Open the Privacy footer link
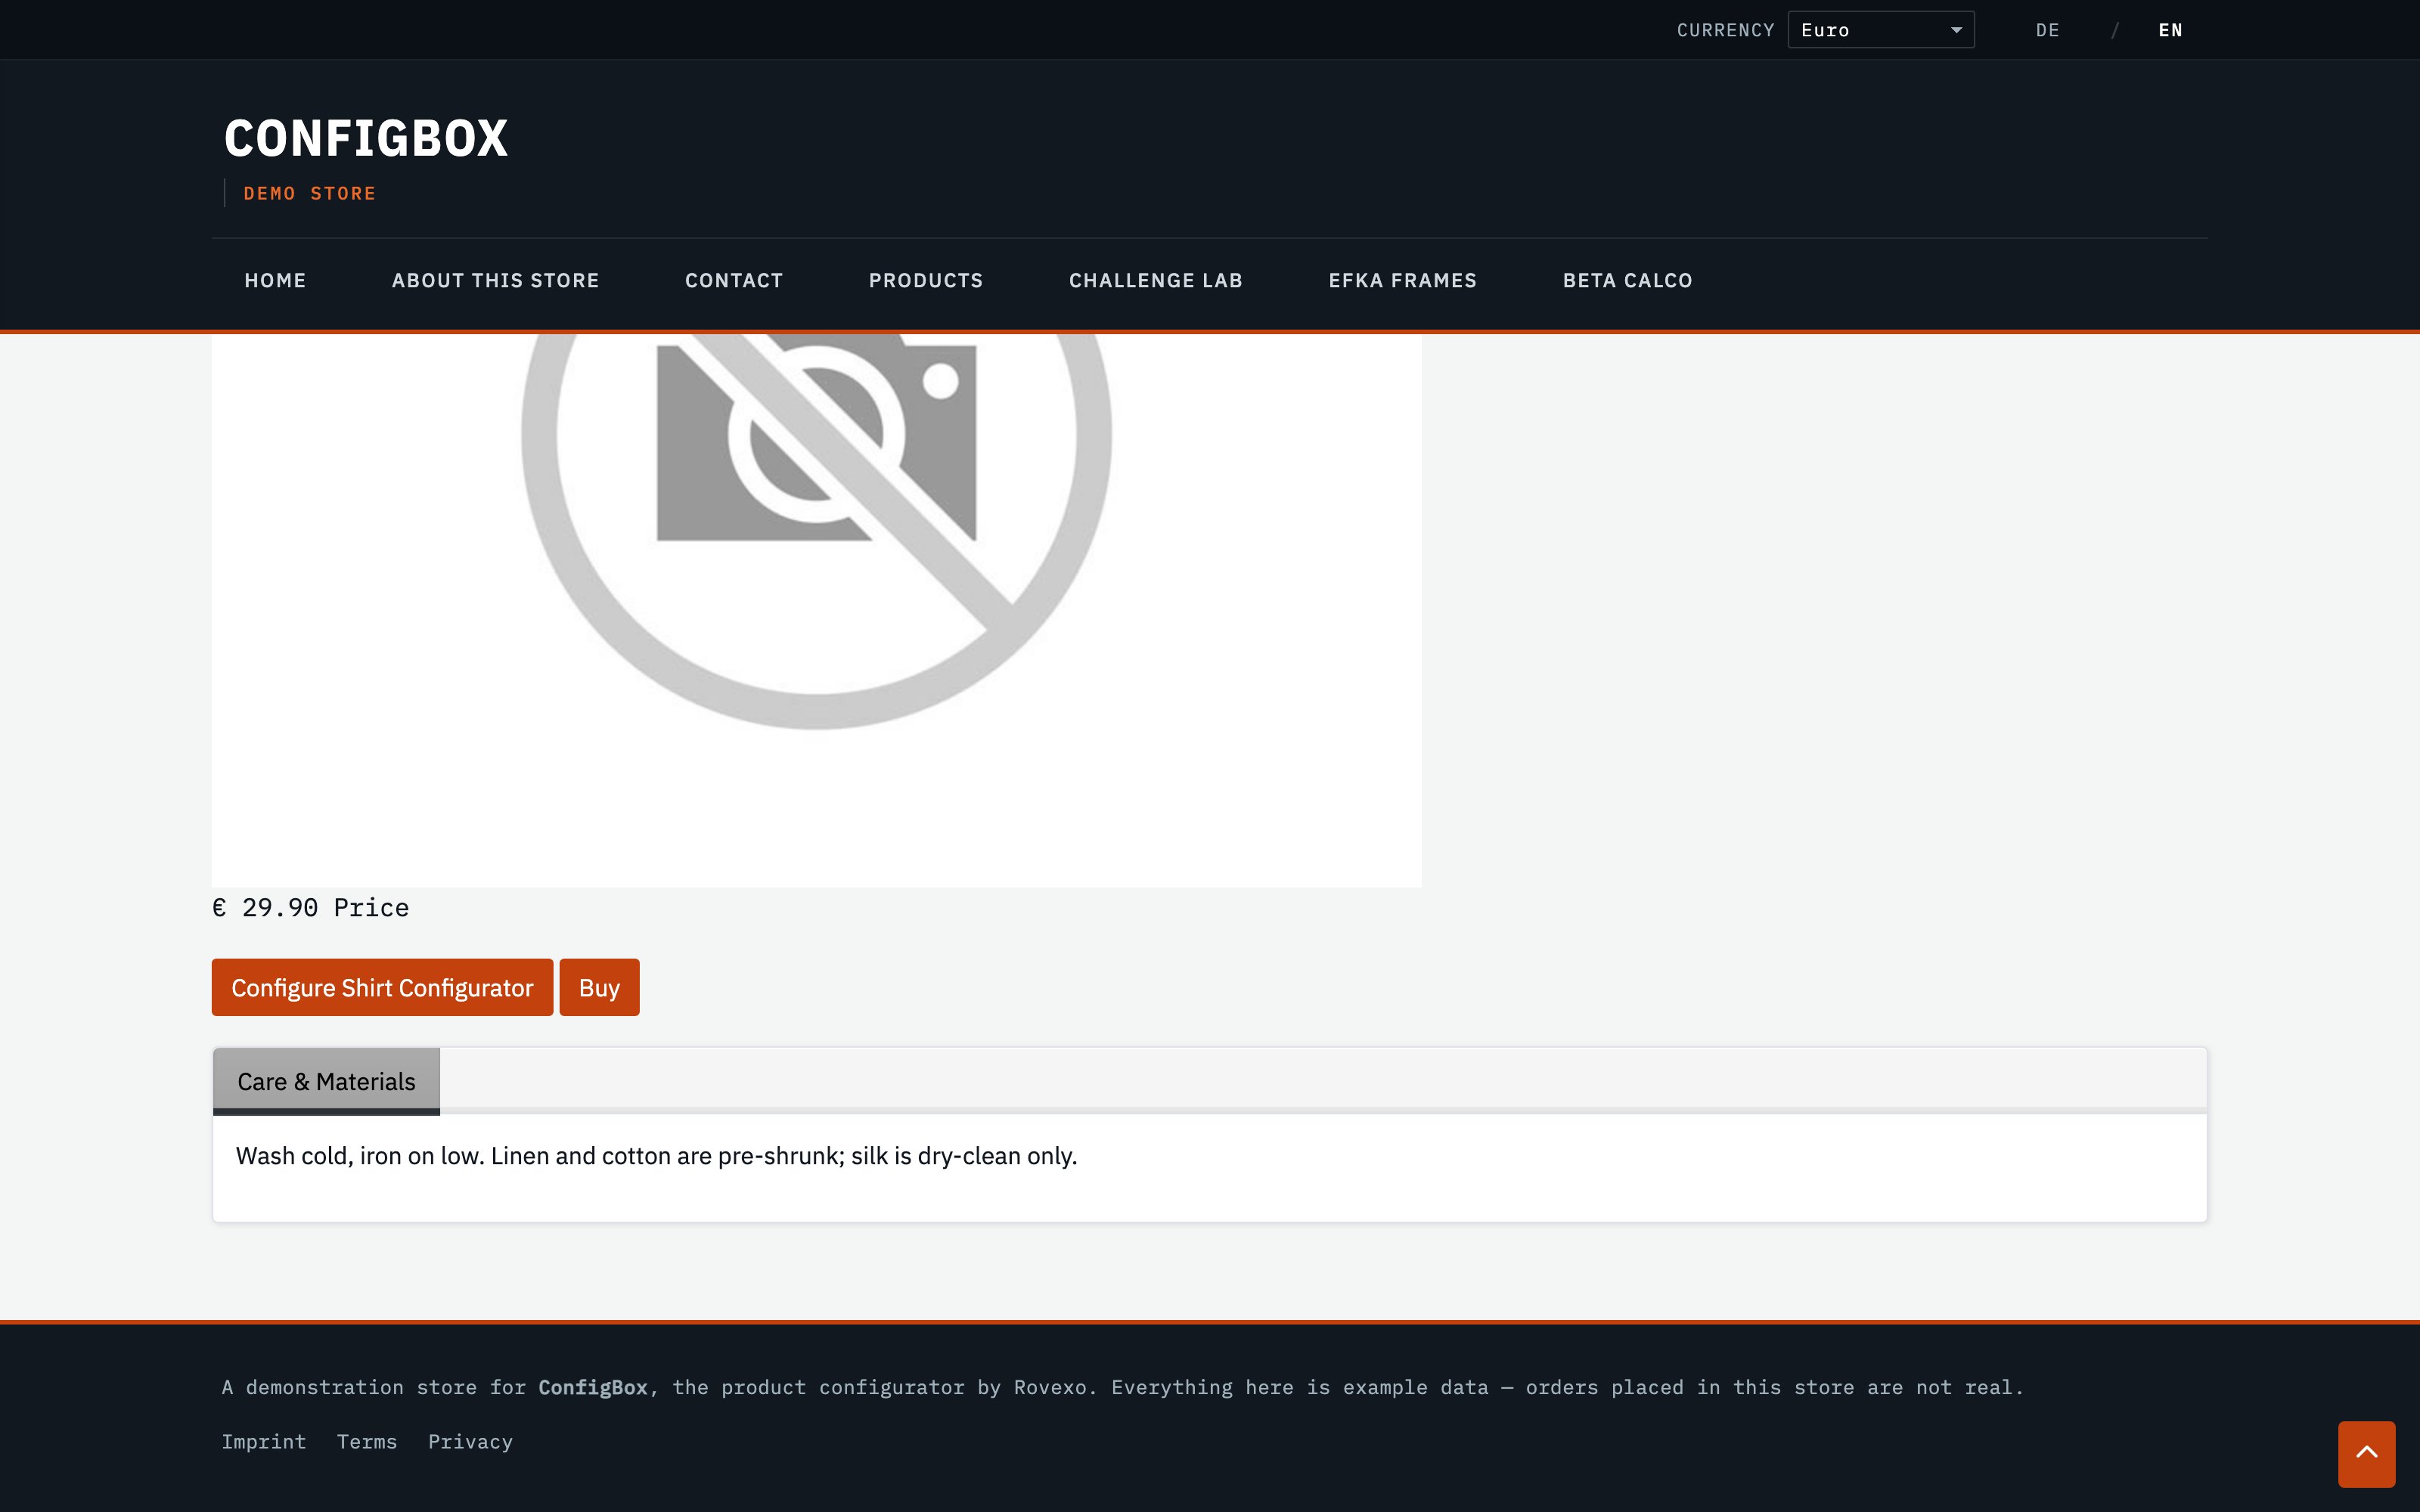2420x1512 pixels. coord(470,1441)
